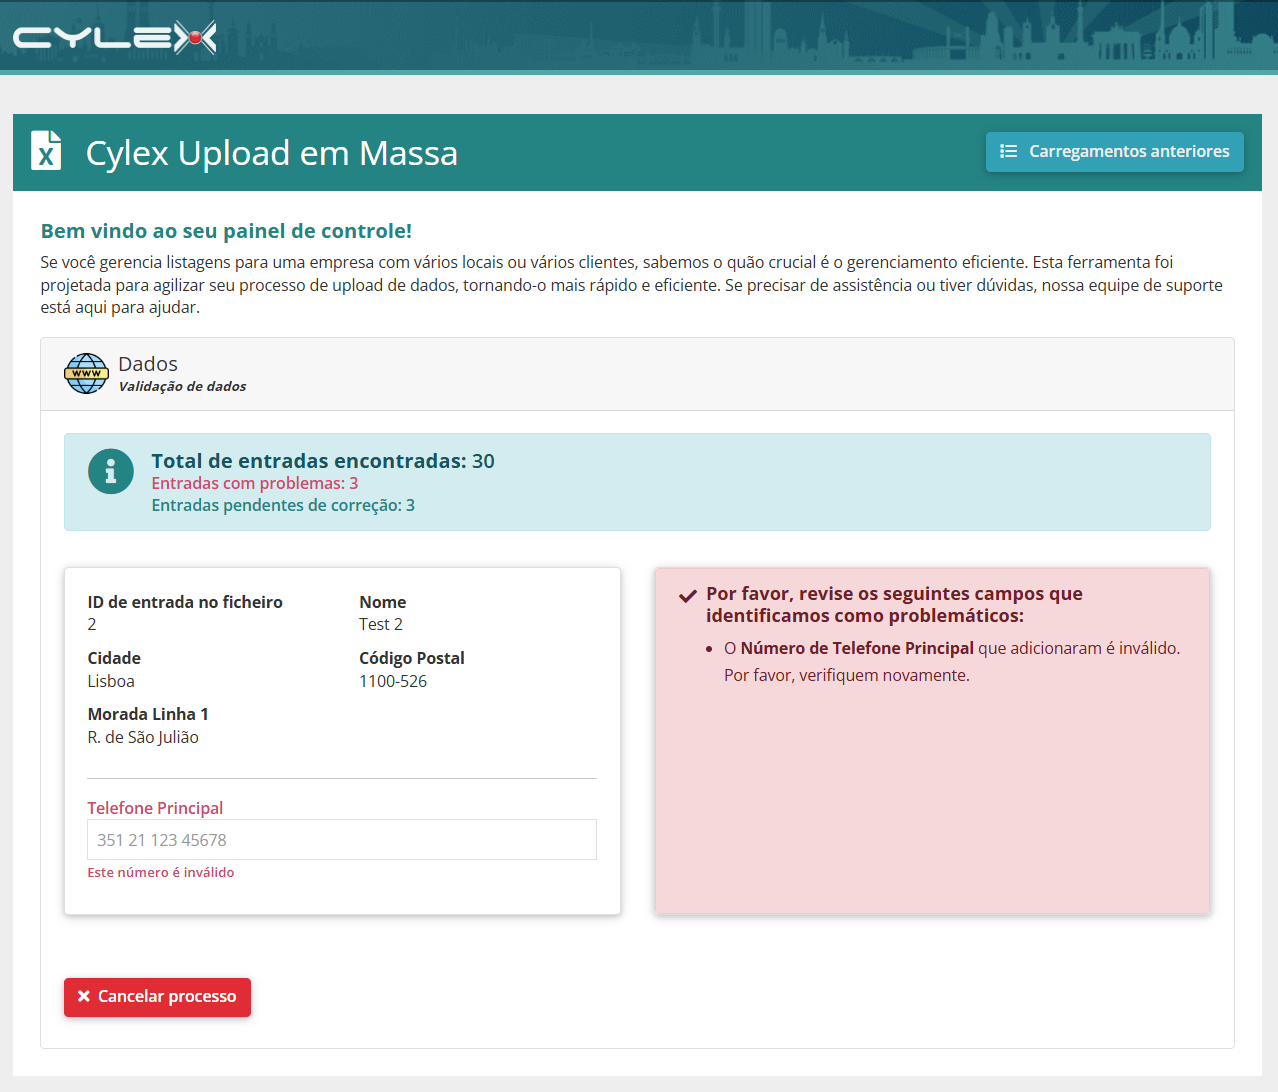Click the Cylex Upload em Massa title
The height and width of the screenshot is (1092, 1278).
click(x=272, y=153)
